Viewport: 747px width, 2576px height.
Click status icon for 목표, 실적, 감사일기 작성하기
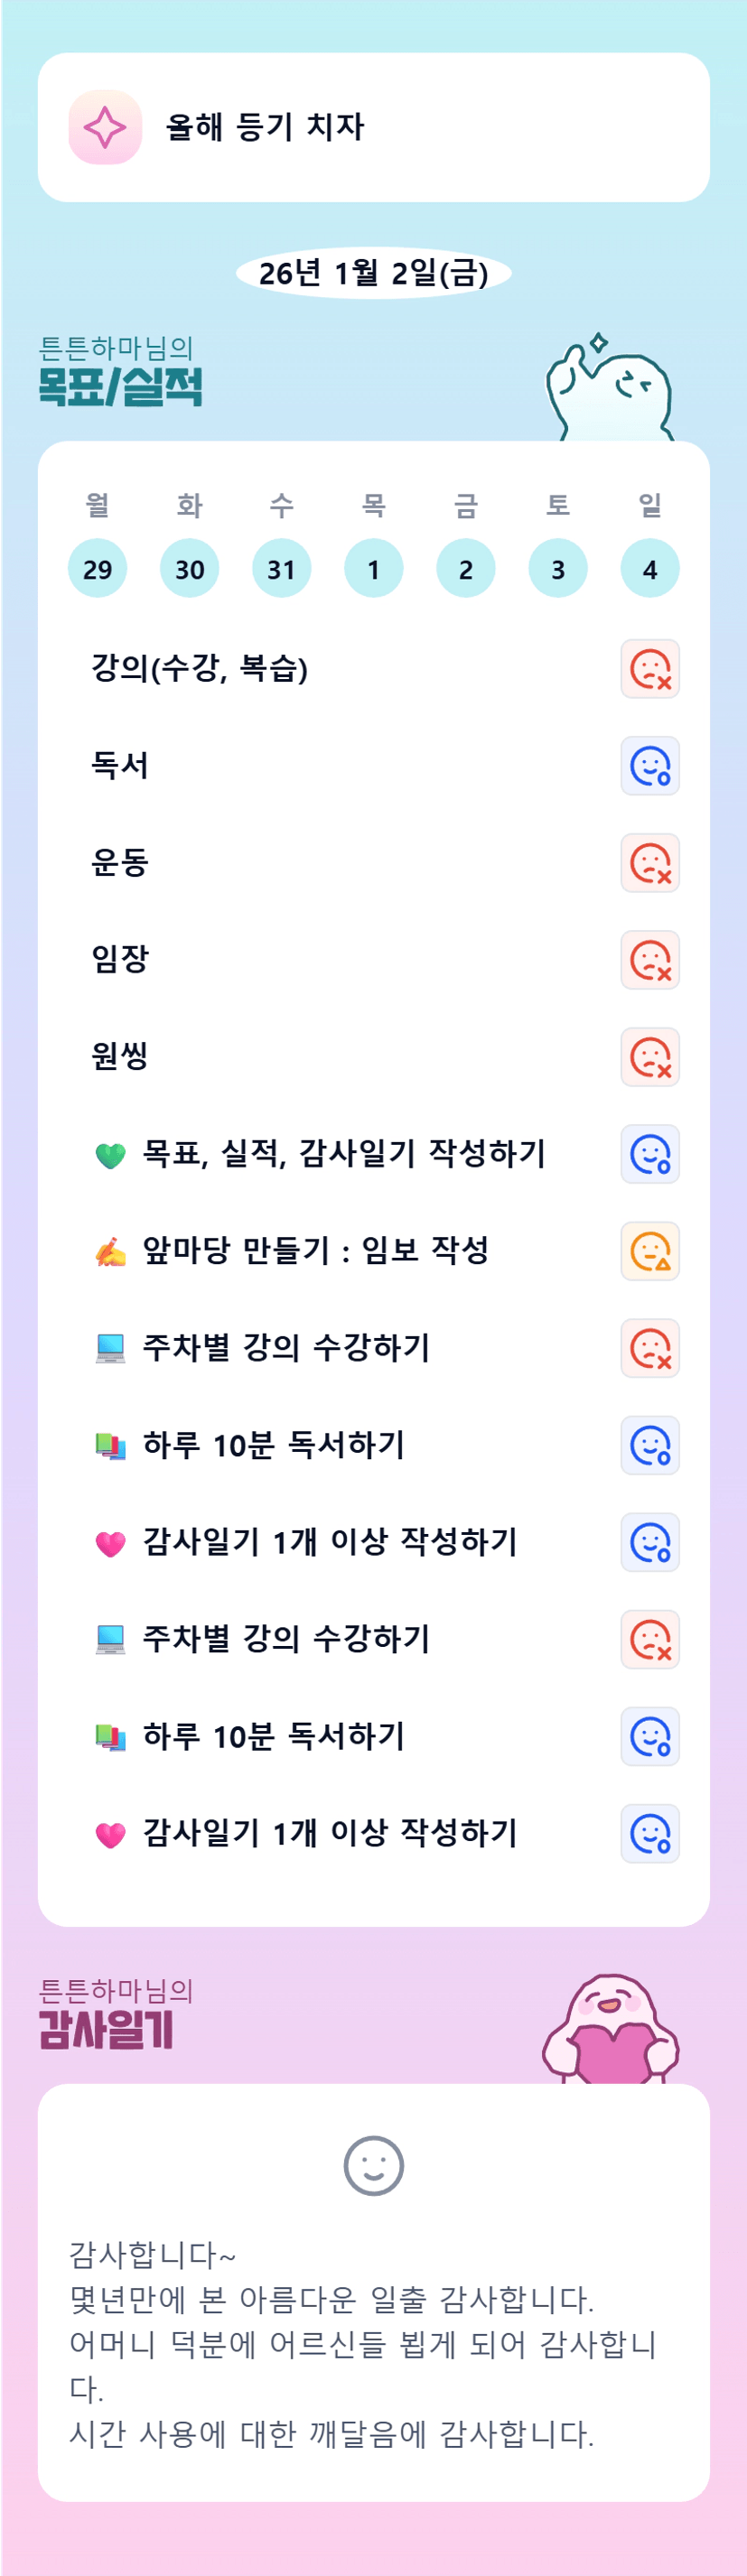pyautogui.click(x=650, y=1154)
